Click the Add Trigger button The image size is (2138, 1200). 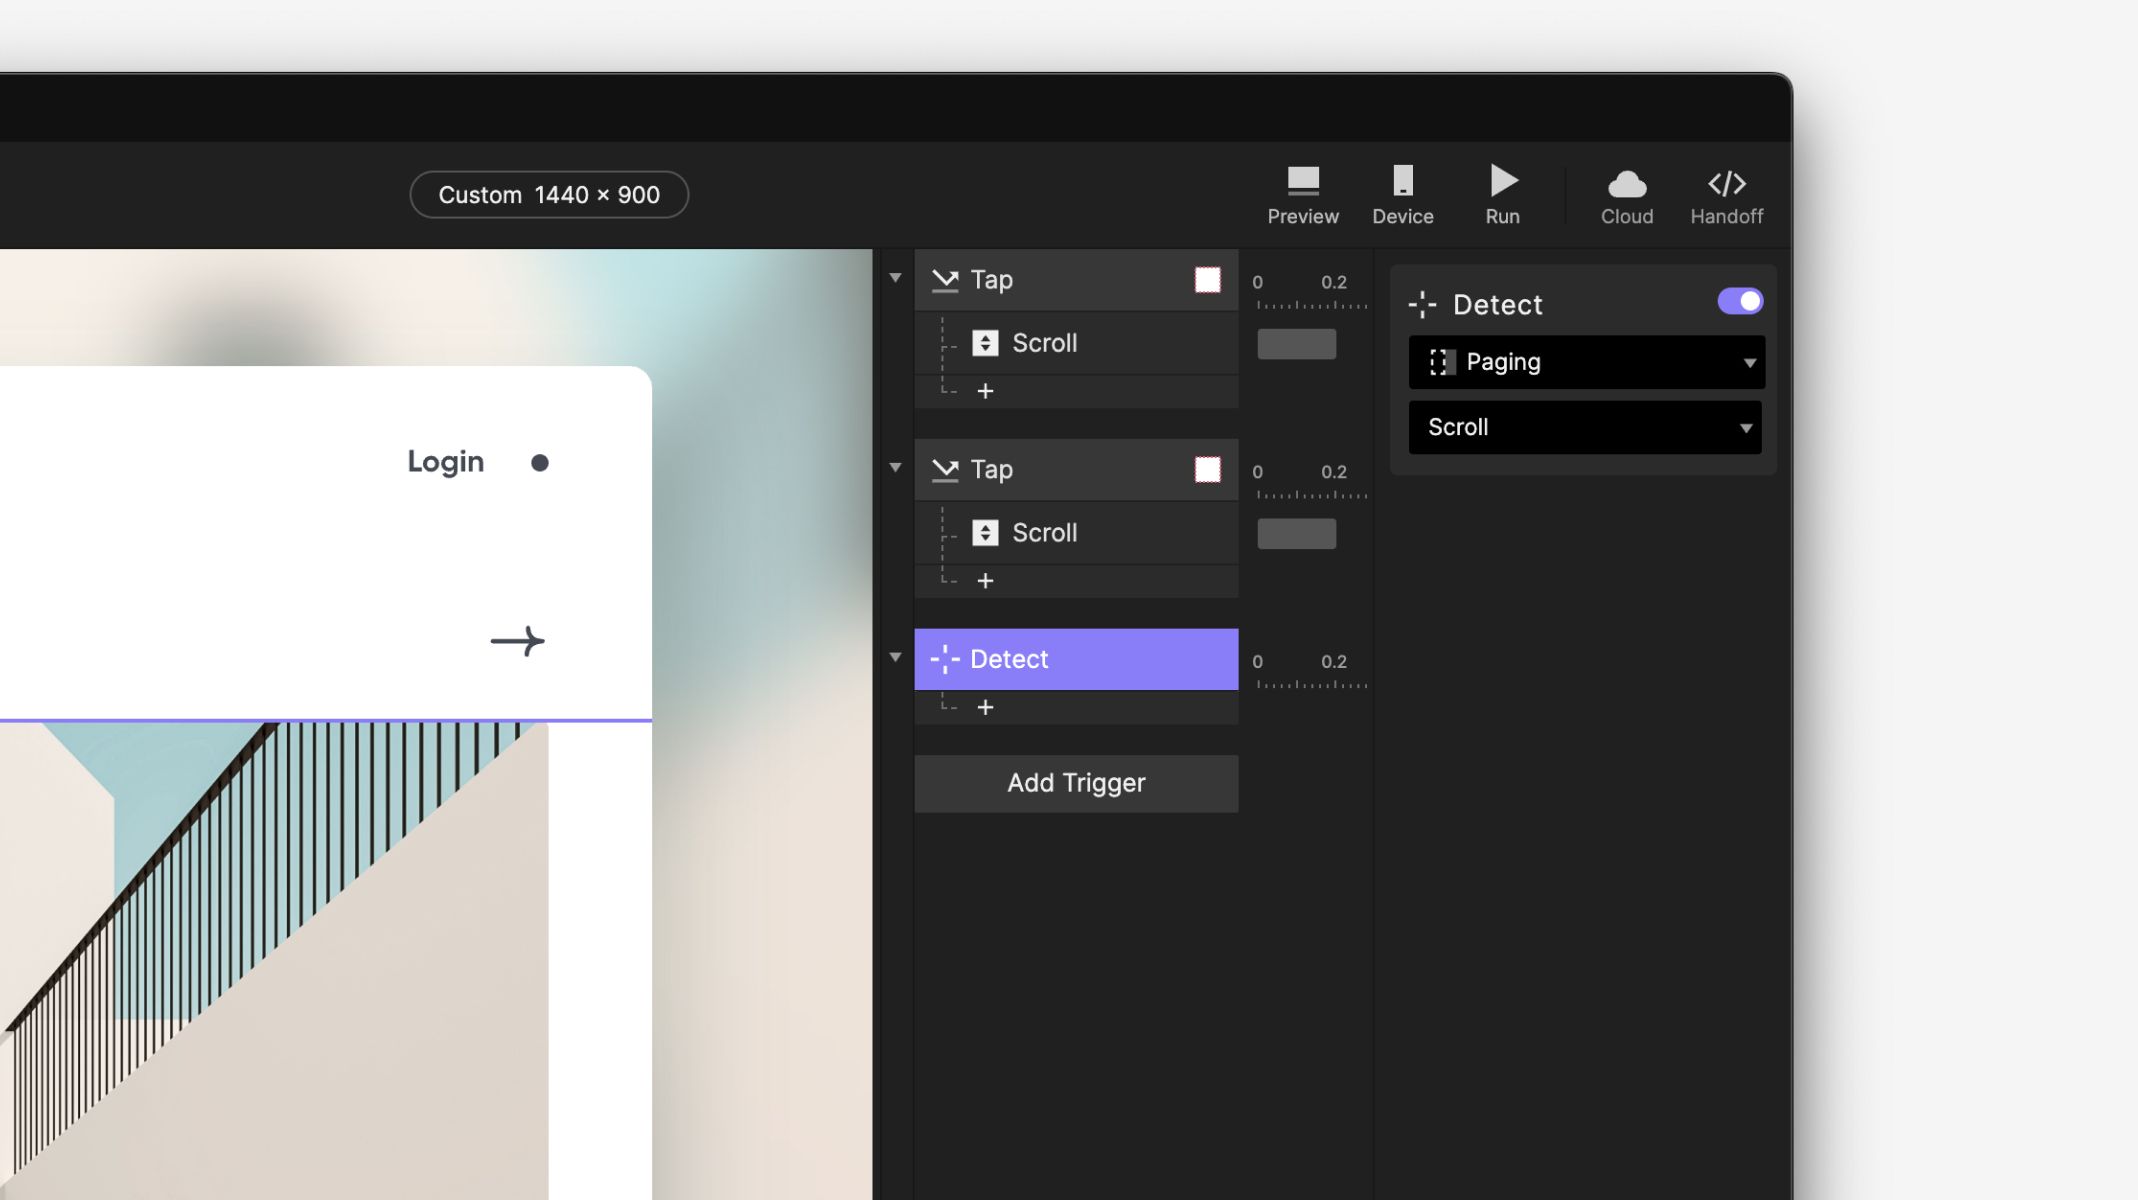click(1075, 783)
